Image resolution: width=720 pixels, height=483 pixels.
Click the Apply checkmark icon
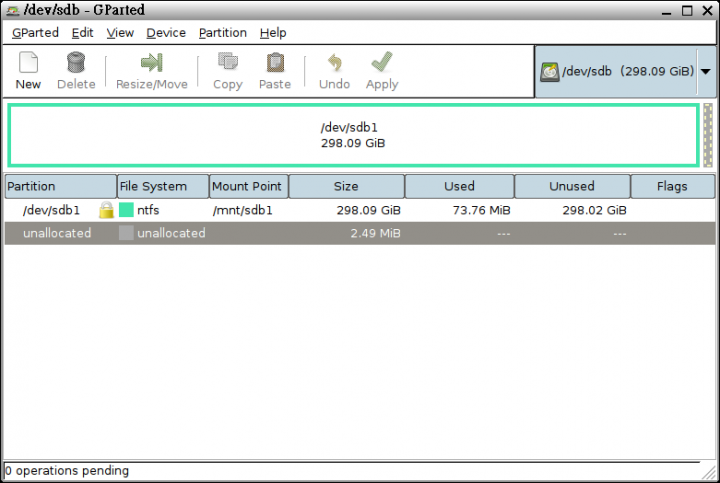pos(382,62)
